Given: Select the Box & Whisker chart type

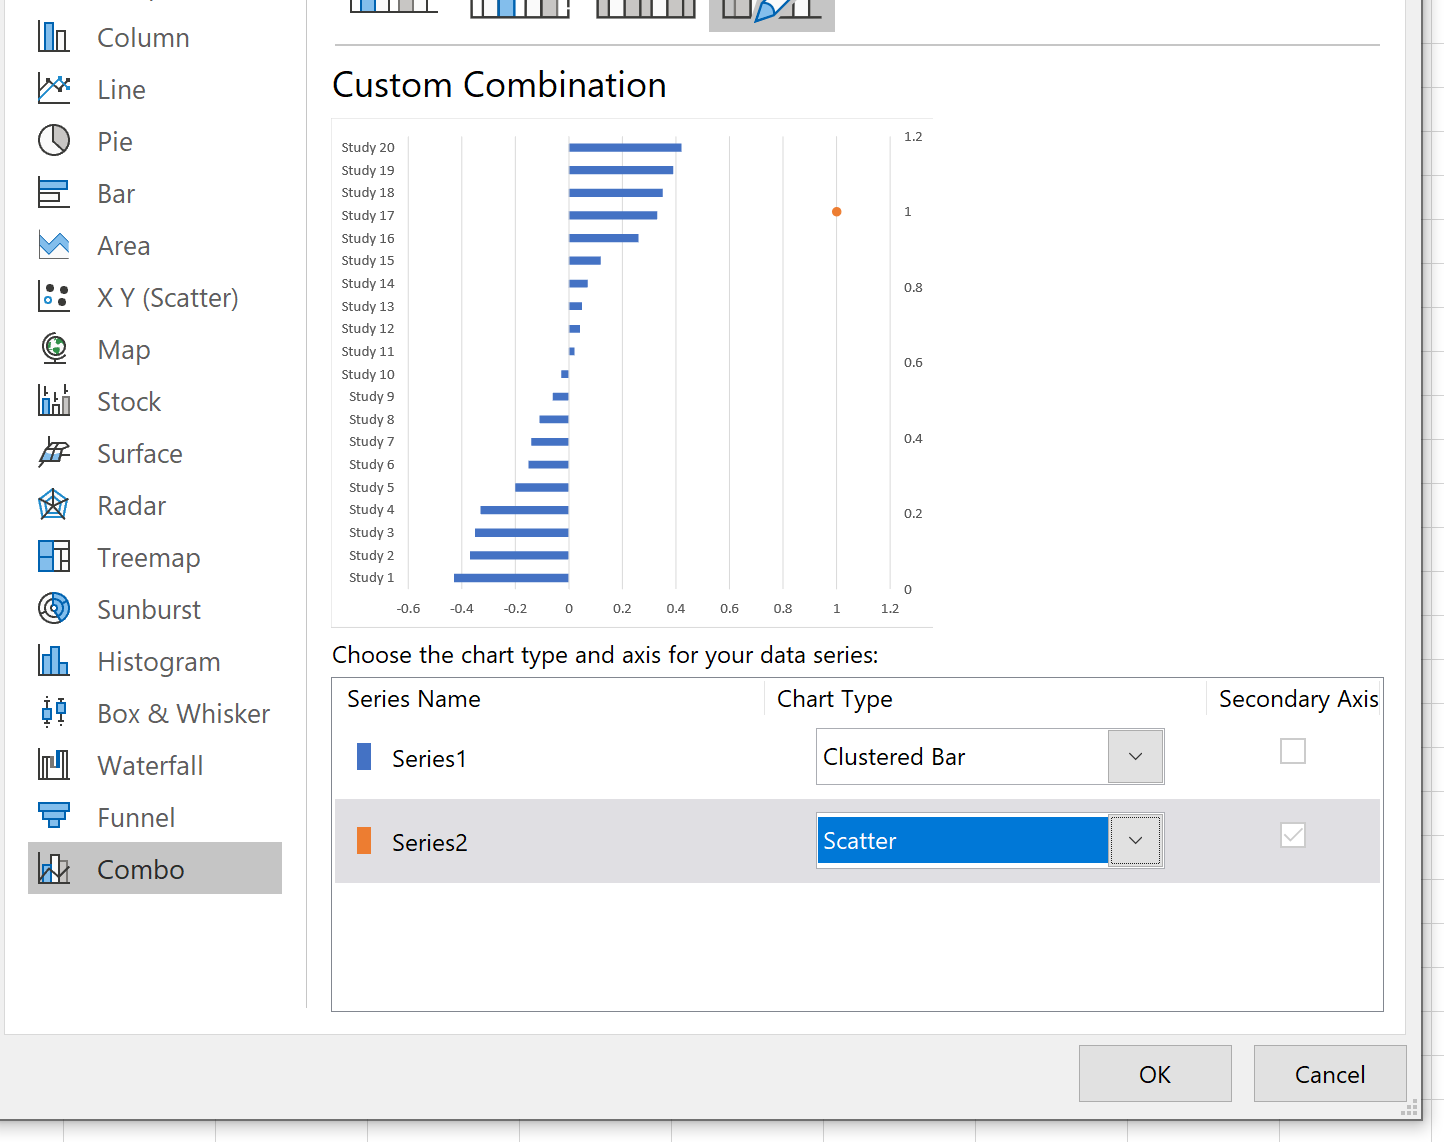Looking at the screenshot, I should click(183, 713).
